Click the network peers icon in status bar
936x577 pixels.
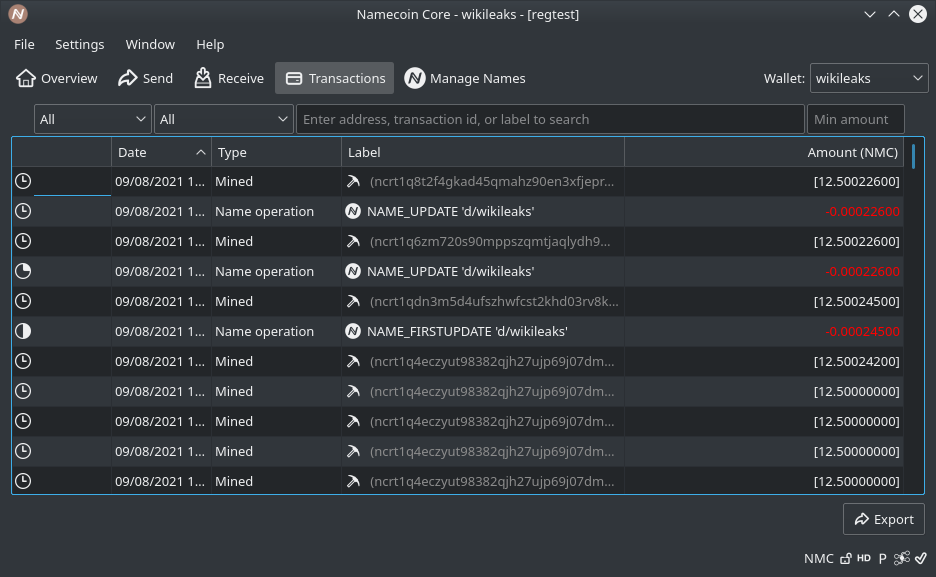point(901,558)
